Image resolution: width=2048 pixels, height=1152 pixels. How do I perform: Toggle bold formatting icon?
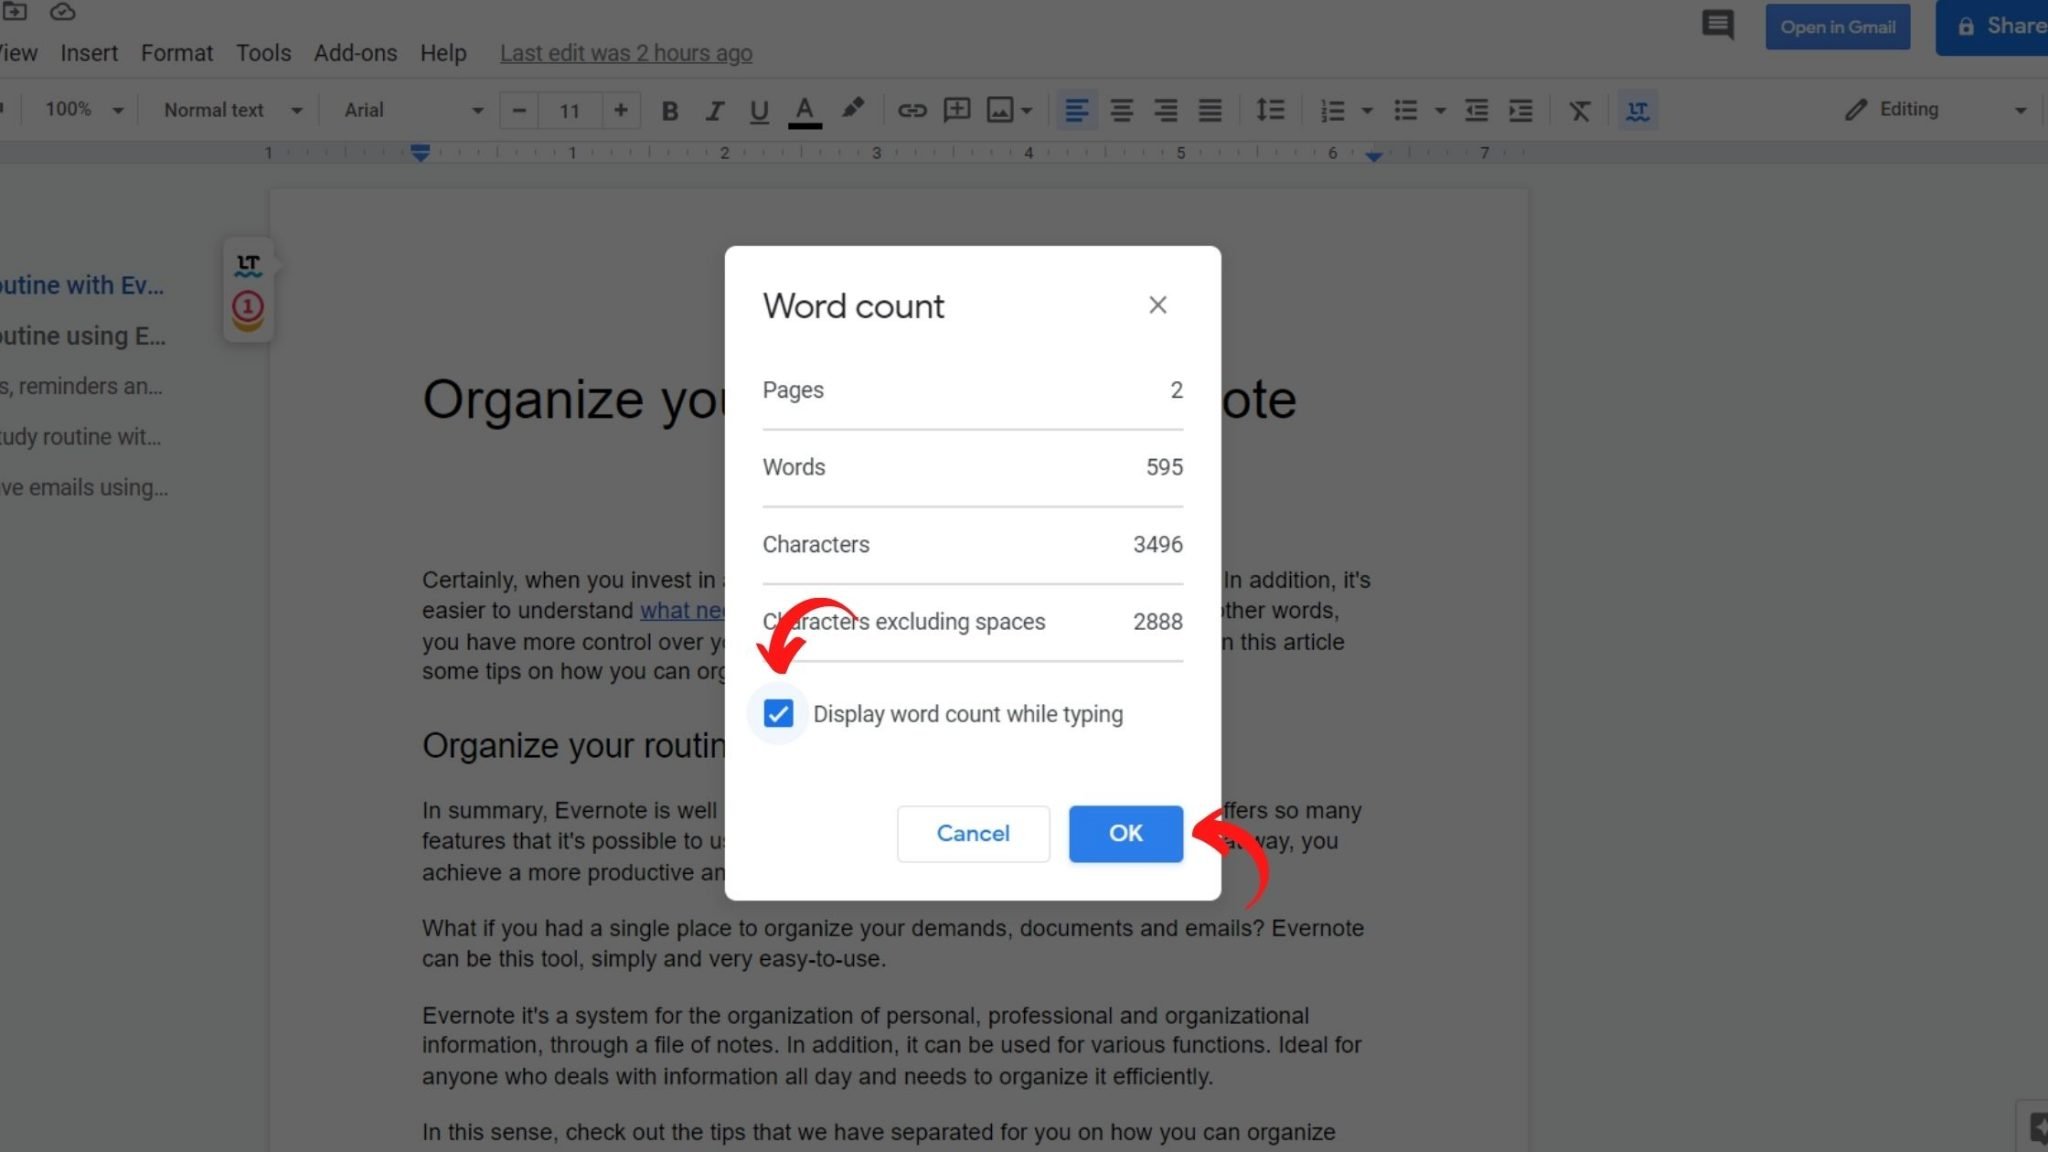pyautogui.click(x=670, y=111)
